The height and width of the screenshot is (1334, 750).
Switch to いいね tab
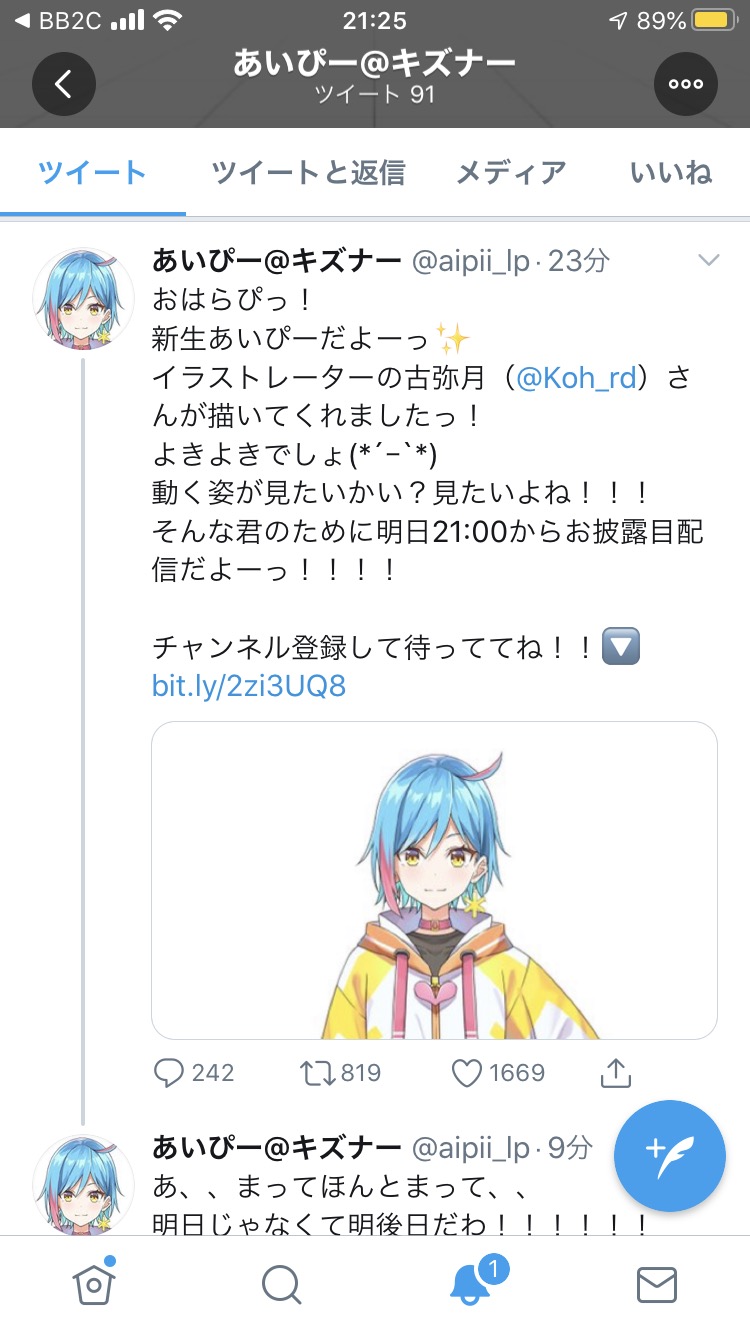pos(671,172)
